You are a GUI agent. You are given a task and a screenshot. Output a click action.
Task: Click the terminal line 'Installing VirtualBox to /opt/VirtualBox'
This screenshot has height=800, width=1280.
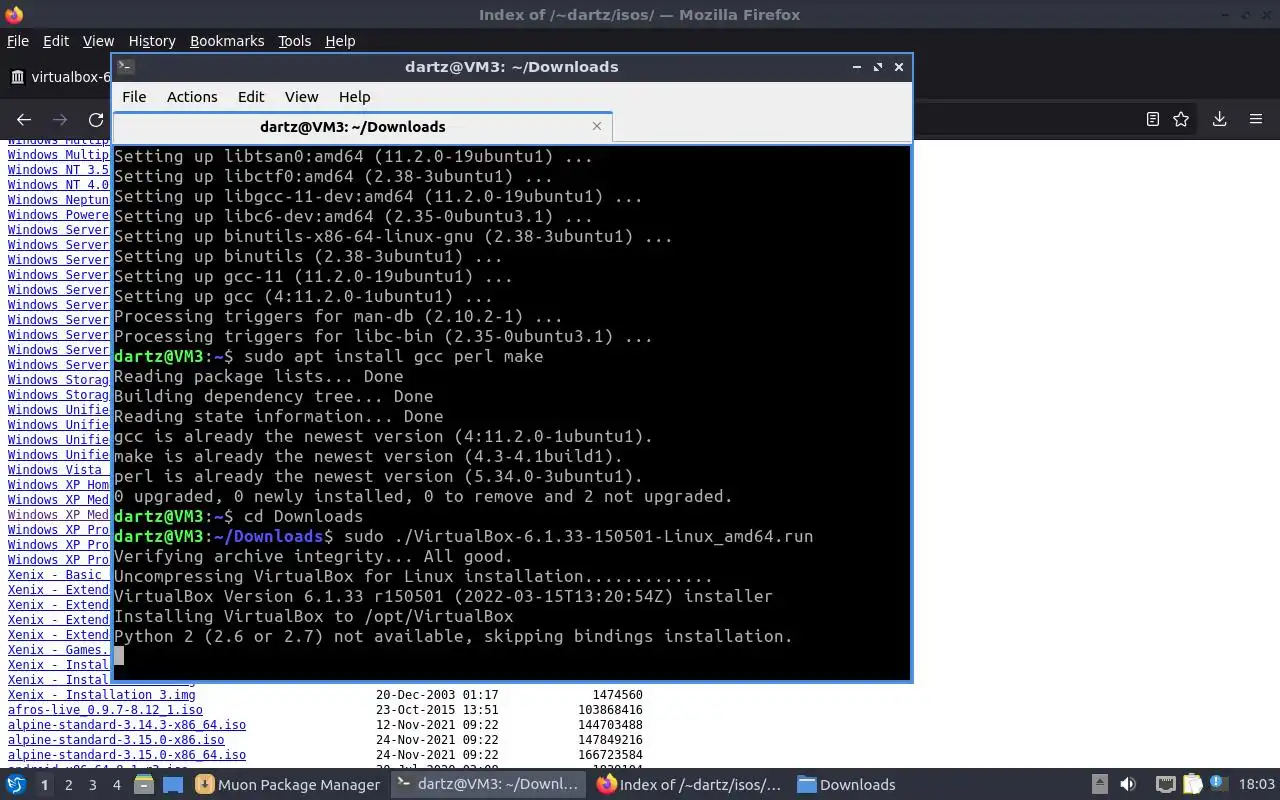[x=313, y=616]
